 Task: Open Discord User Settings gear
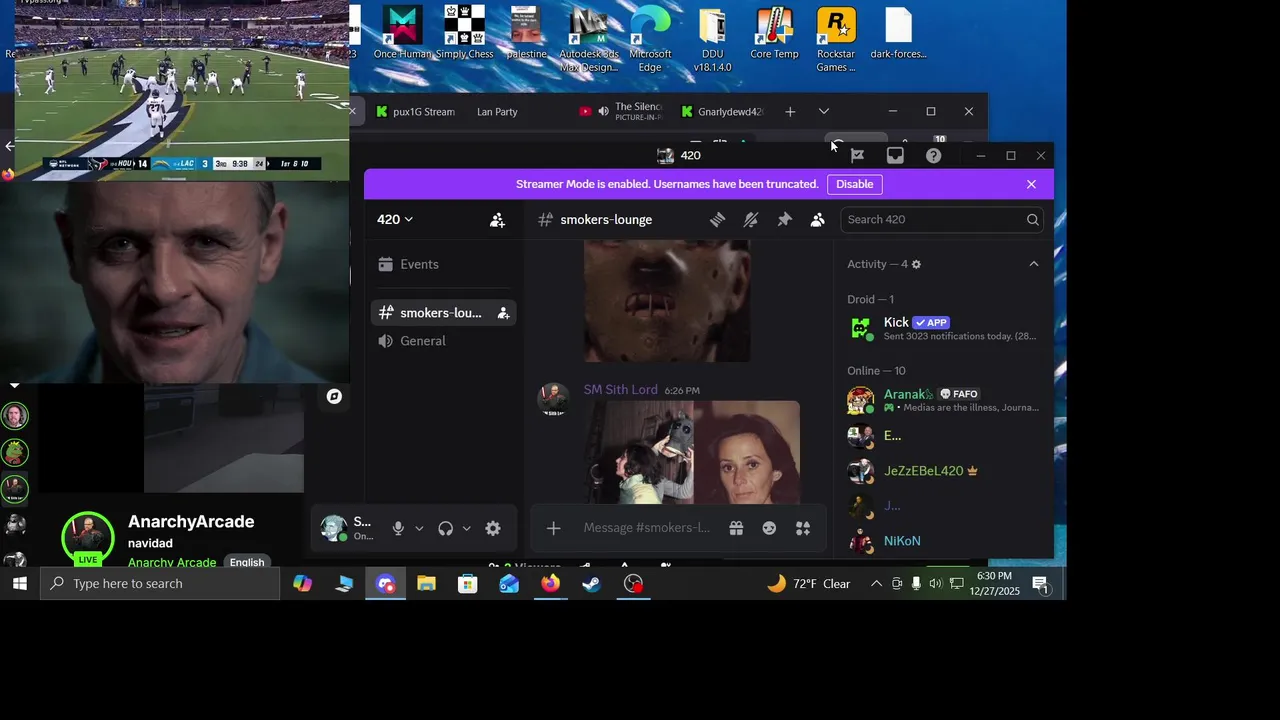point(492,528)
